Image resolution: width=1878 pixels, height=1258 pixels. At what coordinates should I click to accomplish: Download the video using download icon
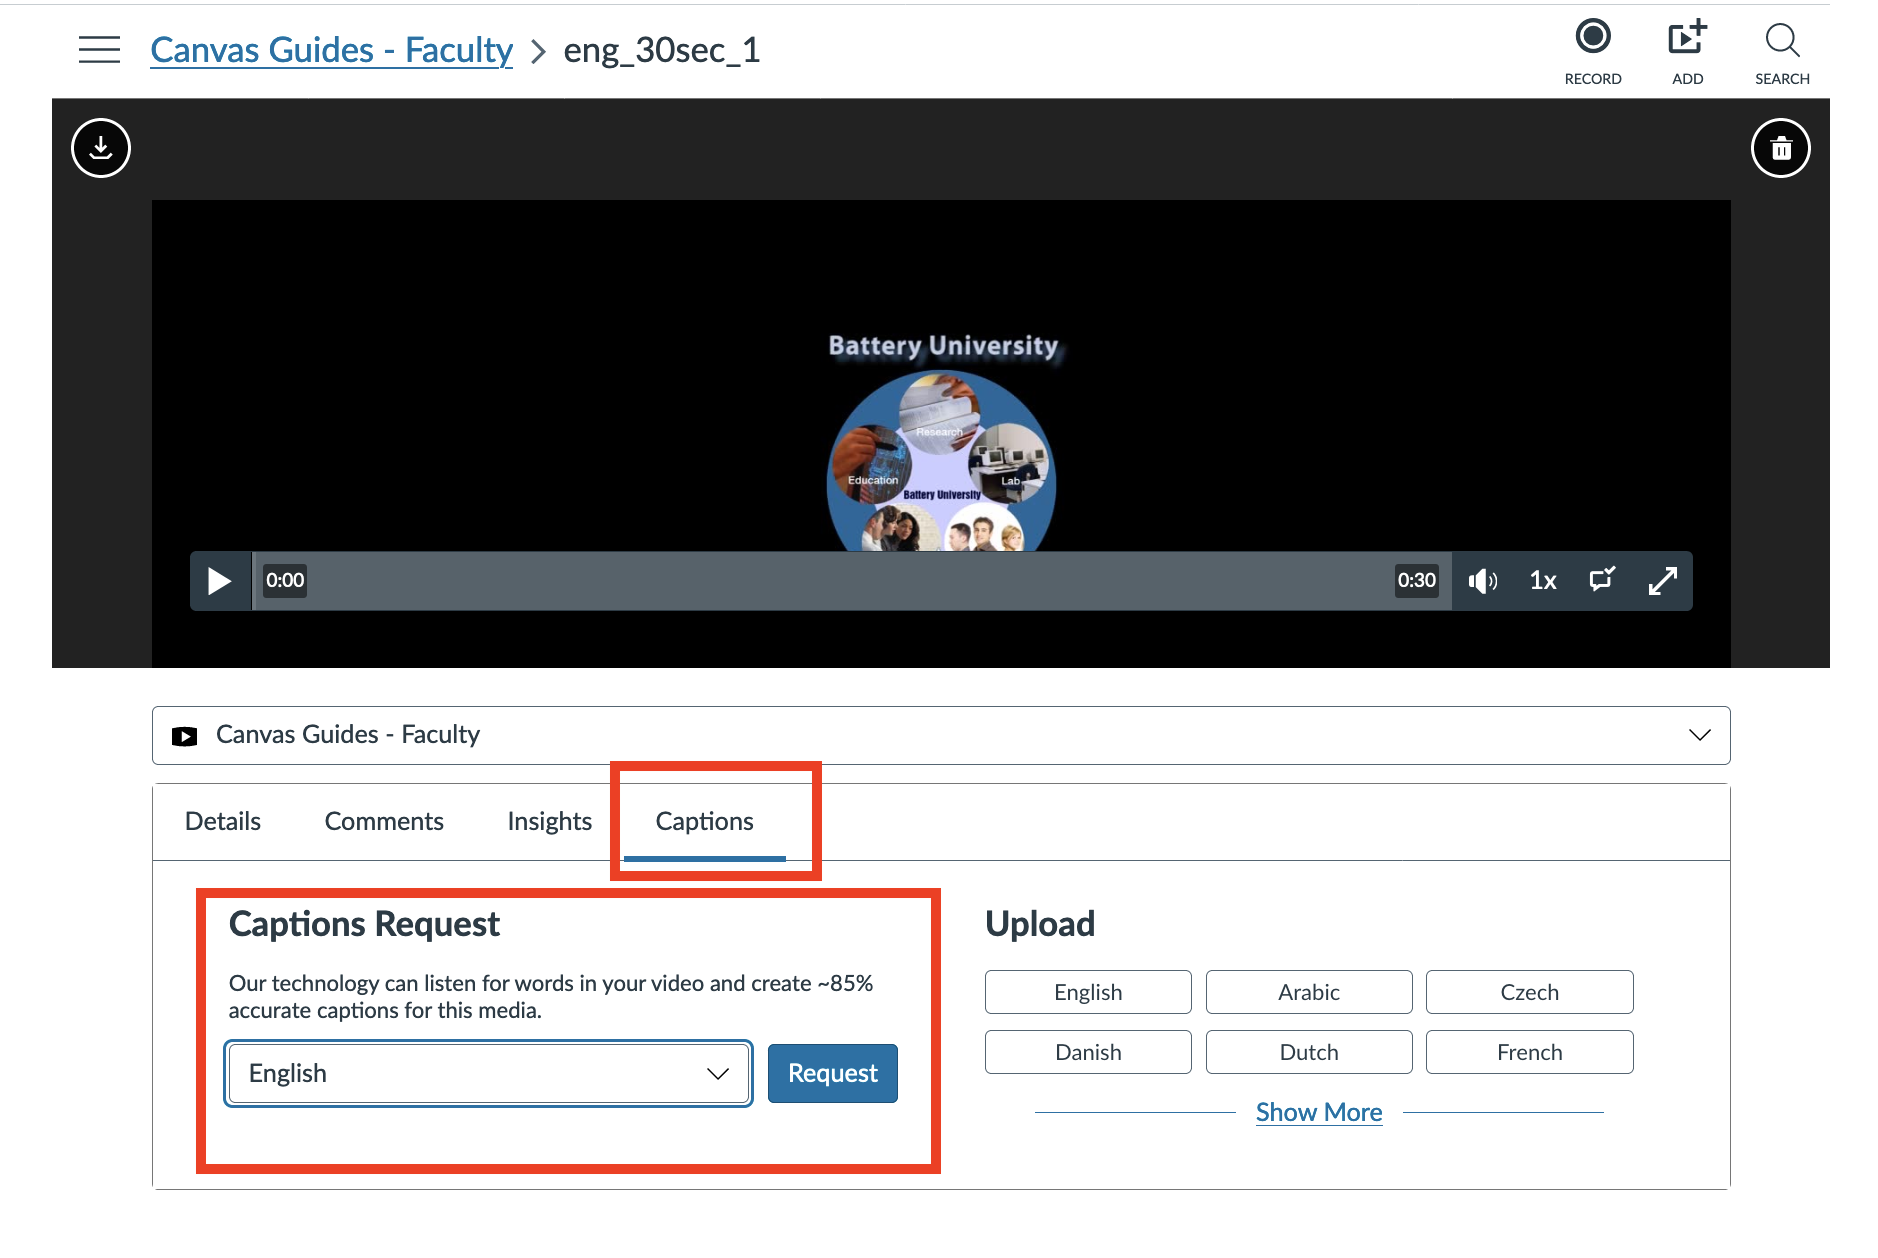coord(101,148)
